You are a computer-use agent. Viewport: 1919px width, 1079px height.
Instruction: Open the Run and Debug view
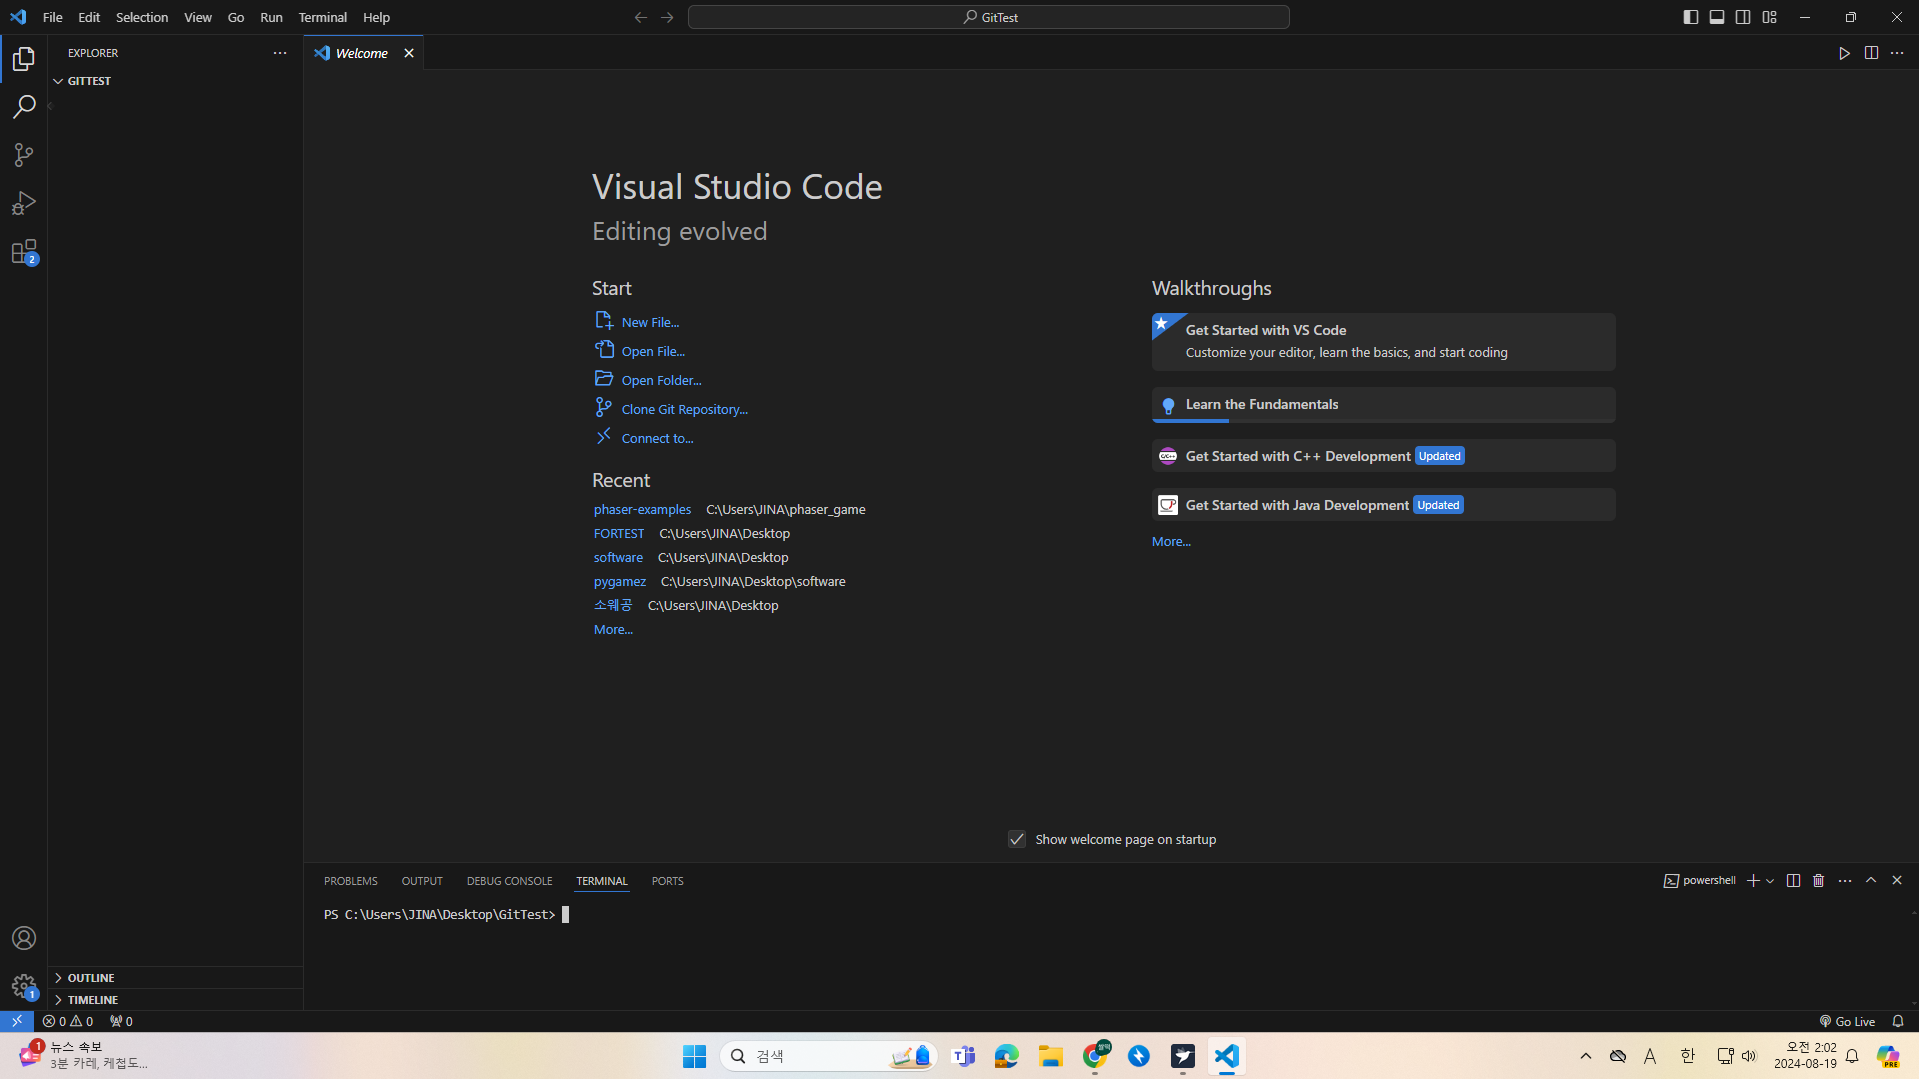(x=24, y=203)
